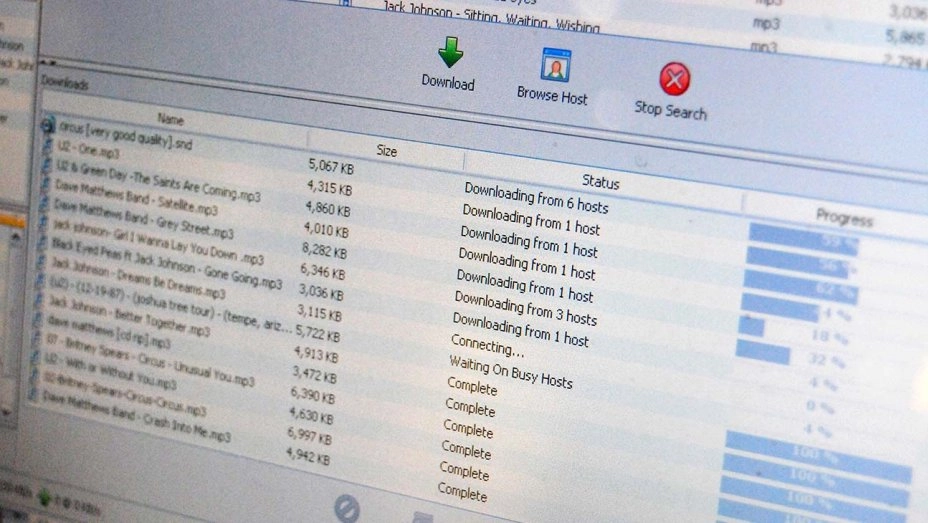
Task: Click the 59 % progress bar
Action: point(803,240)
